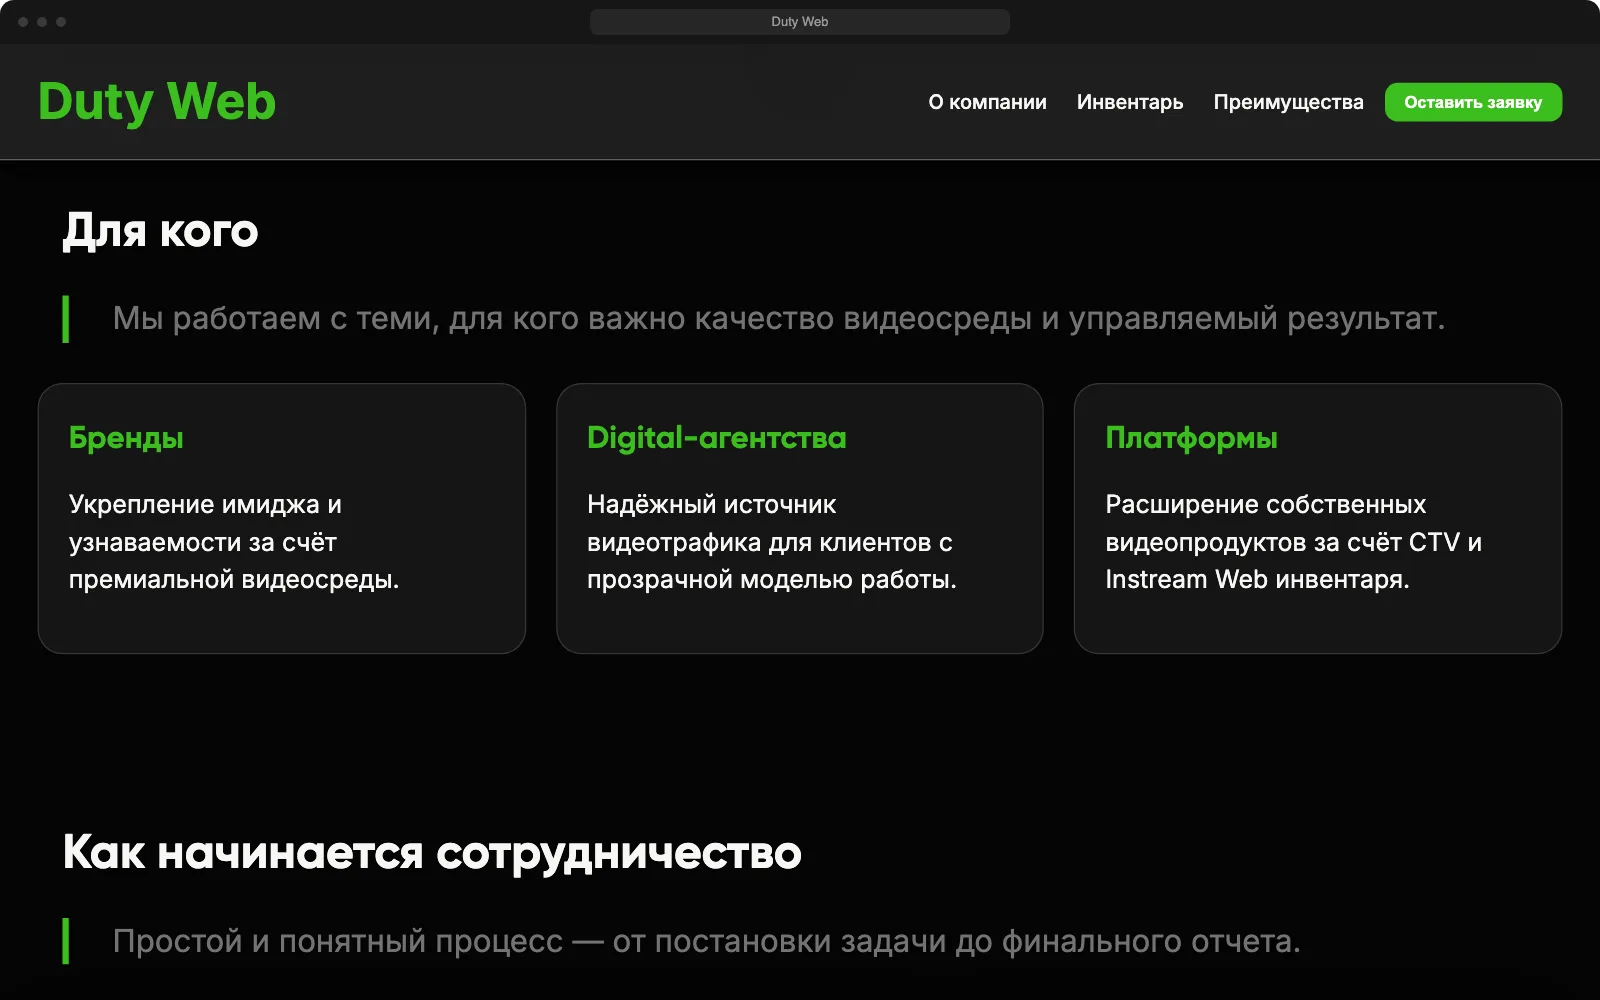Click the Бренды card title

[126, 438]
